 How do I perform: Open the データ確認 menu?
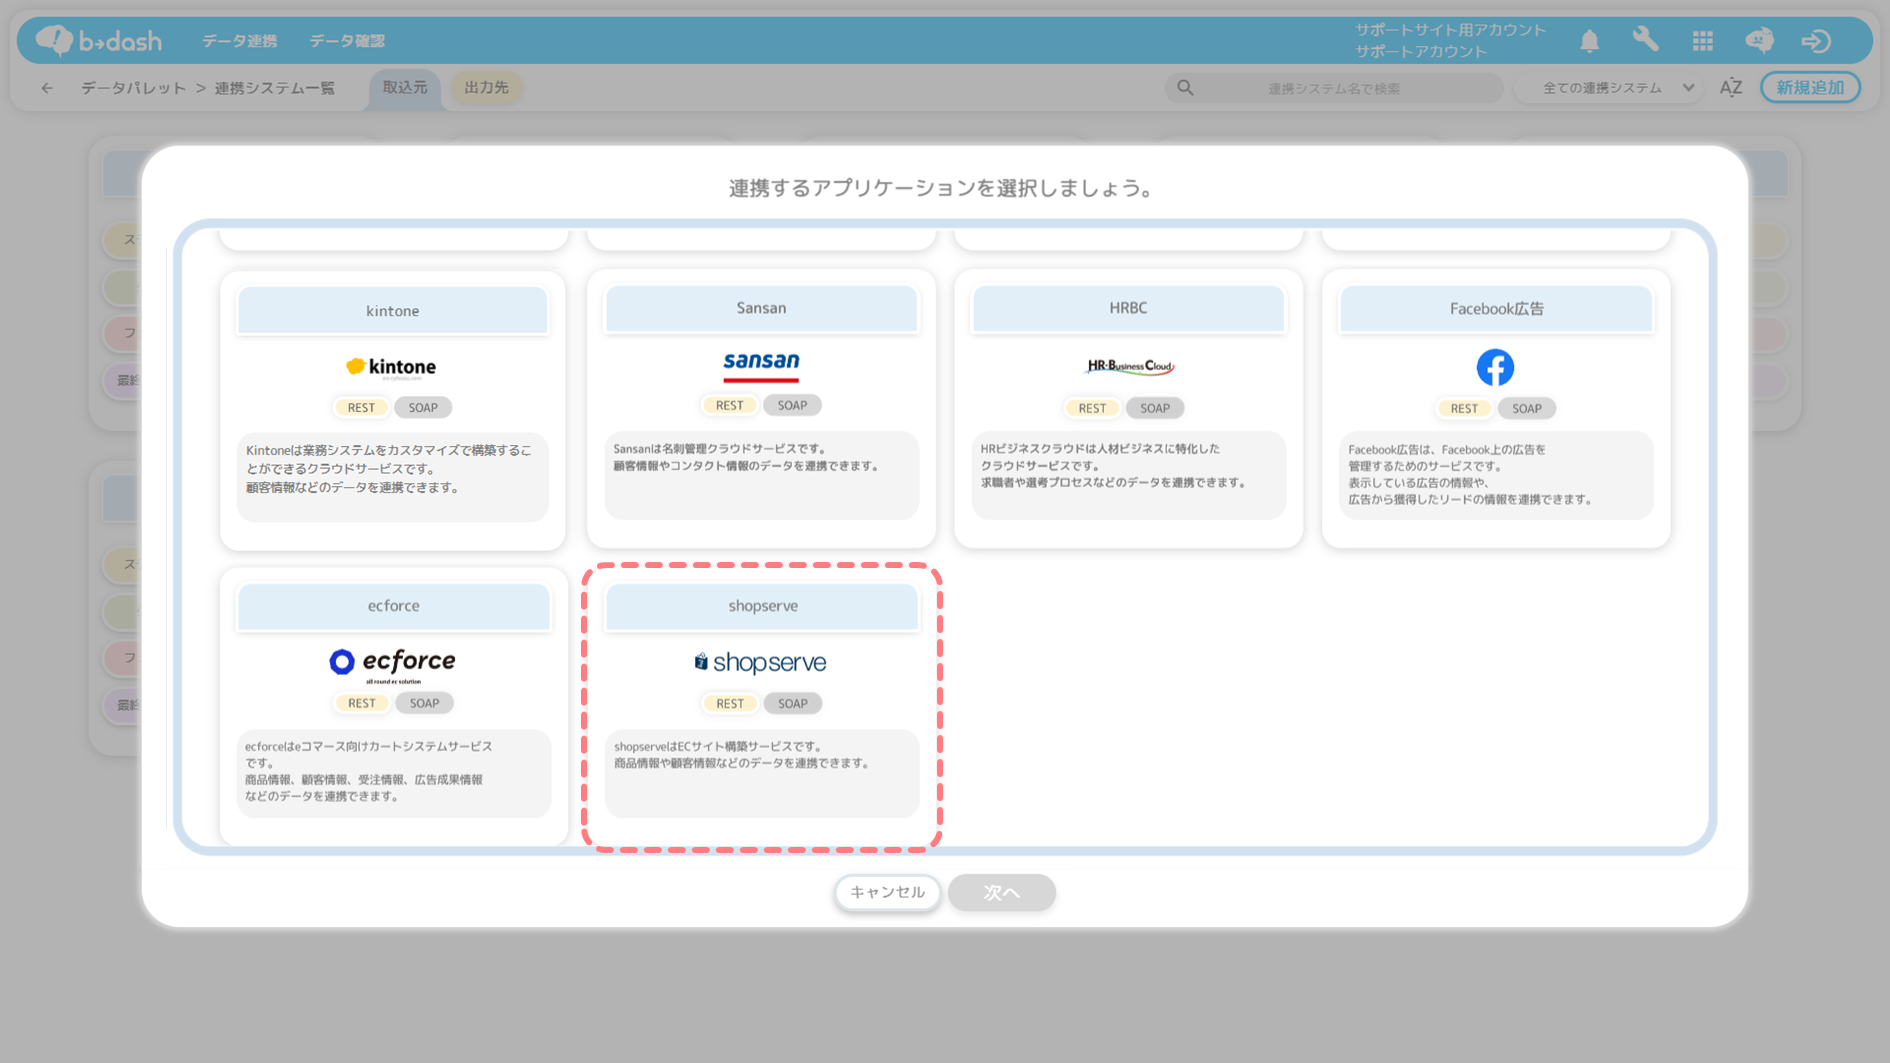coord(347,41)
